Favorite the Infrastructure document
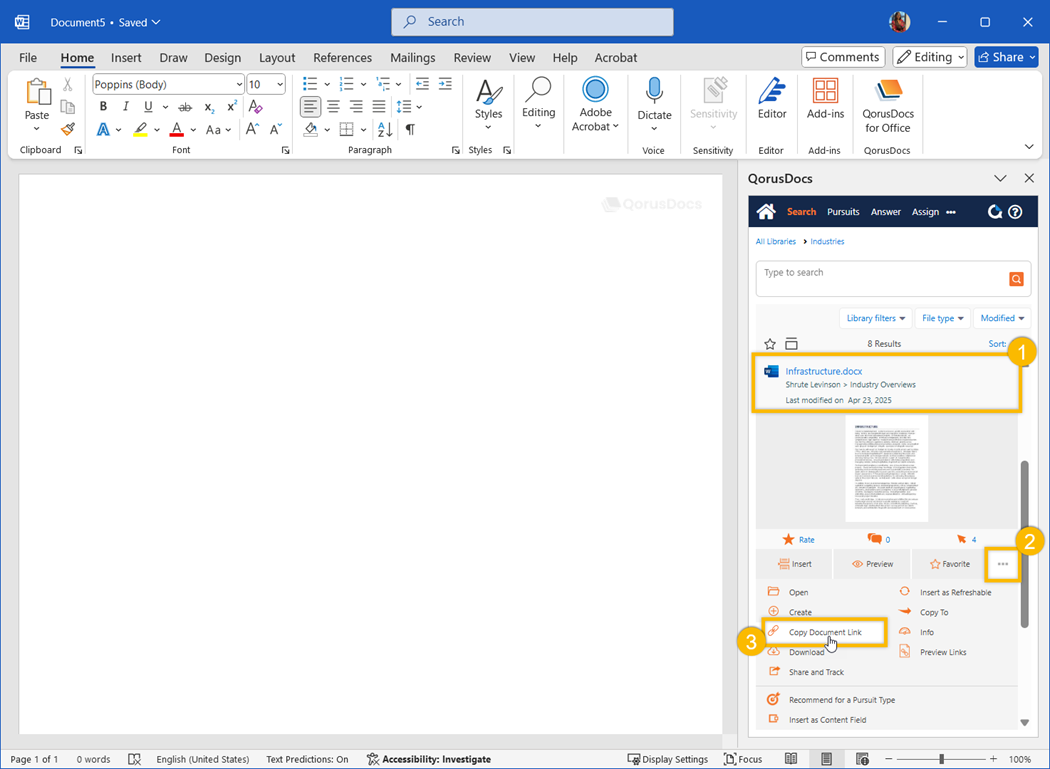The image size is (1050, 769). point(949,564)
